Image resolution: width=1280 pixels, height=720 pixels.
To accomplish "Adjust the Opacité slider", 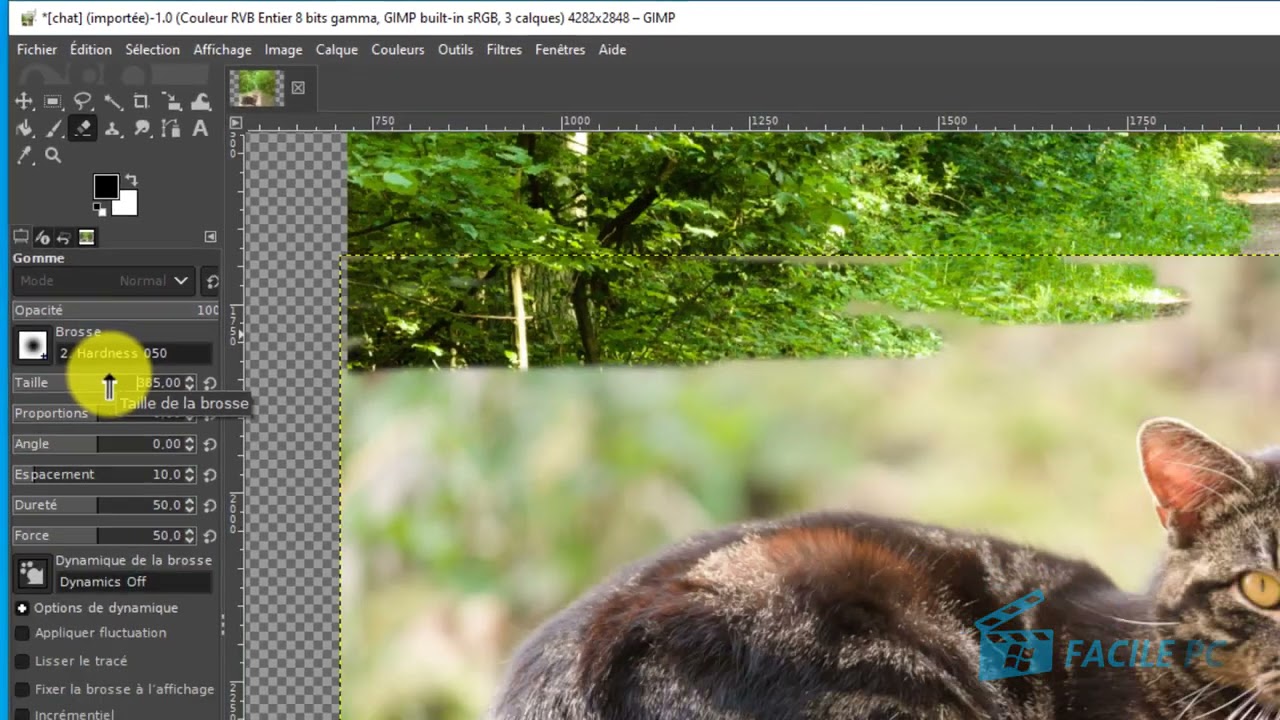I will pos(116,310).
